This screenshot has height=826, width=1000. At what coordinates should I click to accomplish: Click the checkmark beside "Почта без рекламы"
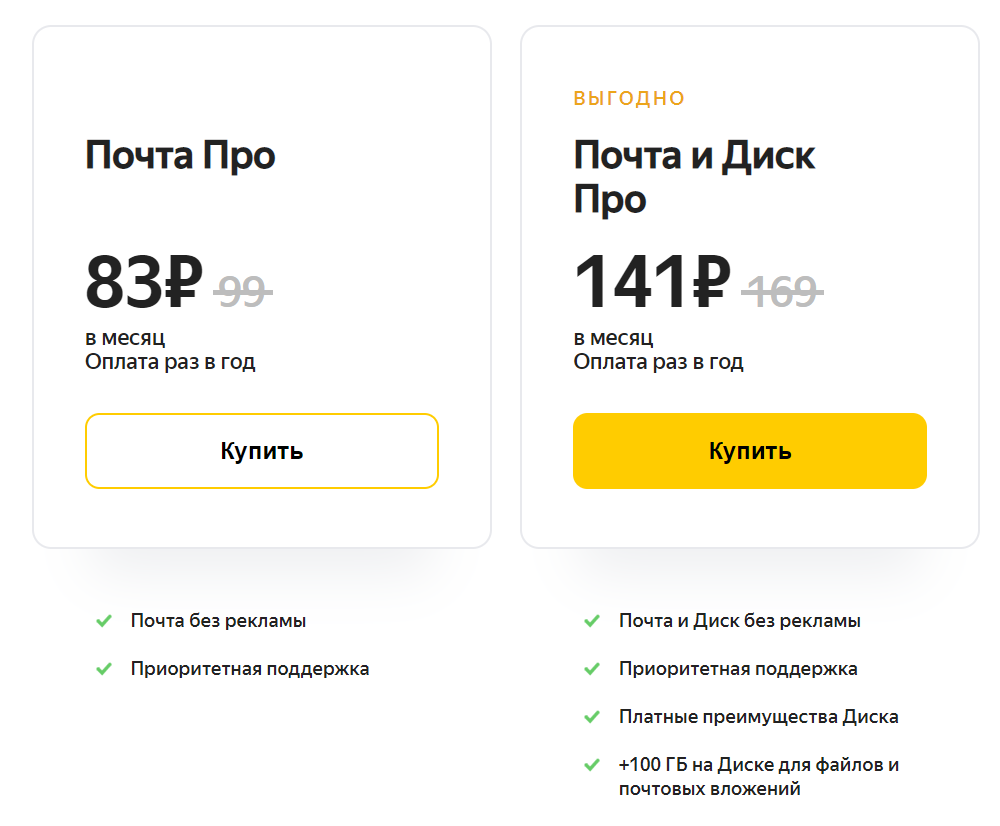104,620
